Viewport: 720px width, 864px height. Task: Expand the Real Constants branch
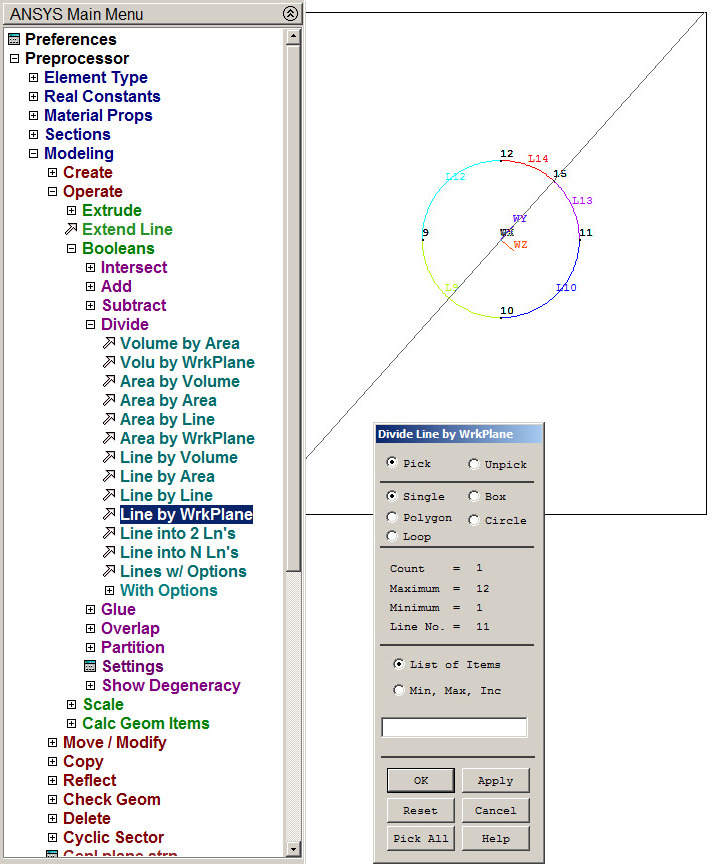click(x=34, y=96)
